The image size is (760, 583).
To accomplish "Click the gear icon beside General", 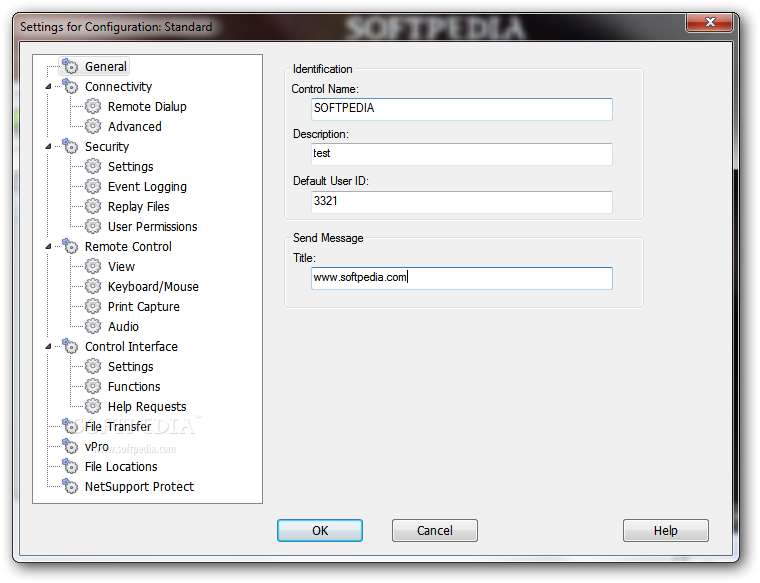I will pyautogui.click(x=70, y=66).
